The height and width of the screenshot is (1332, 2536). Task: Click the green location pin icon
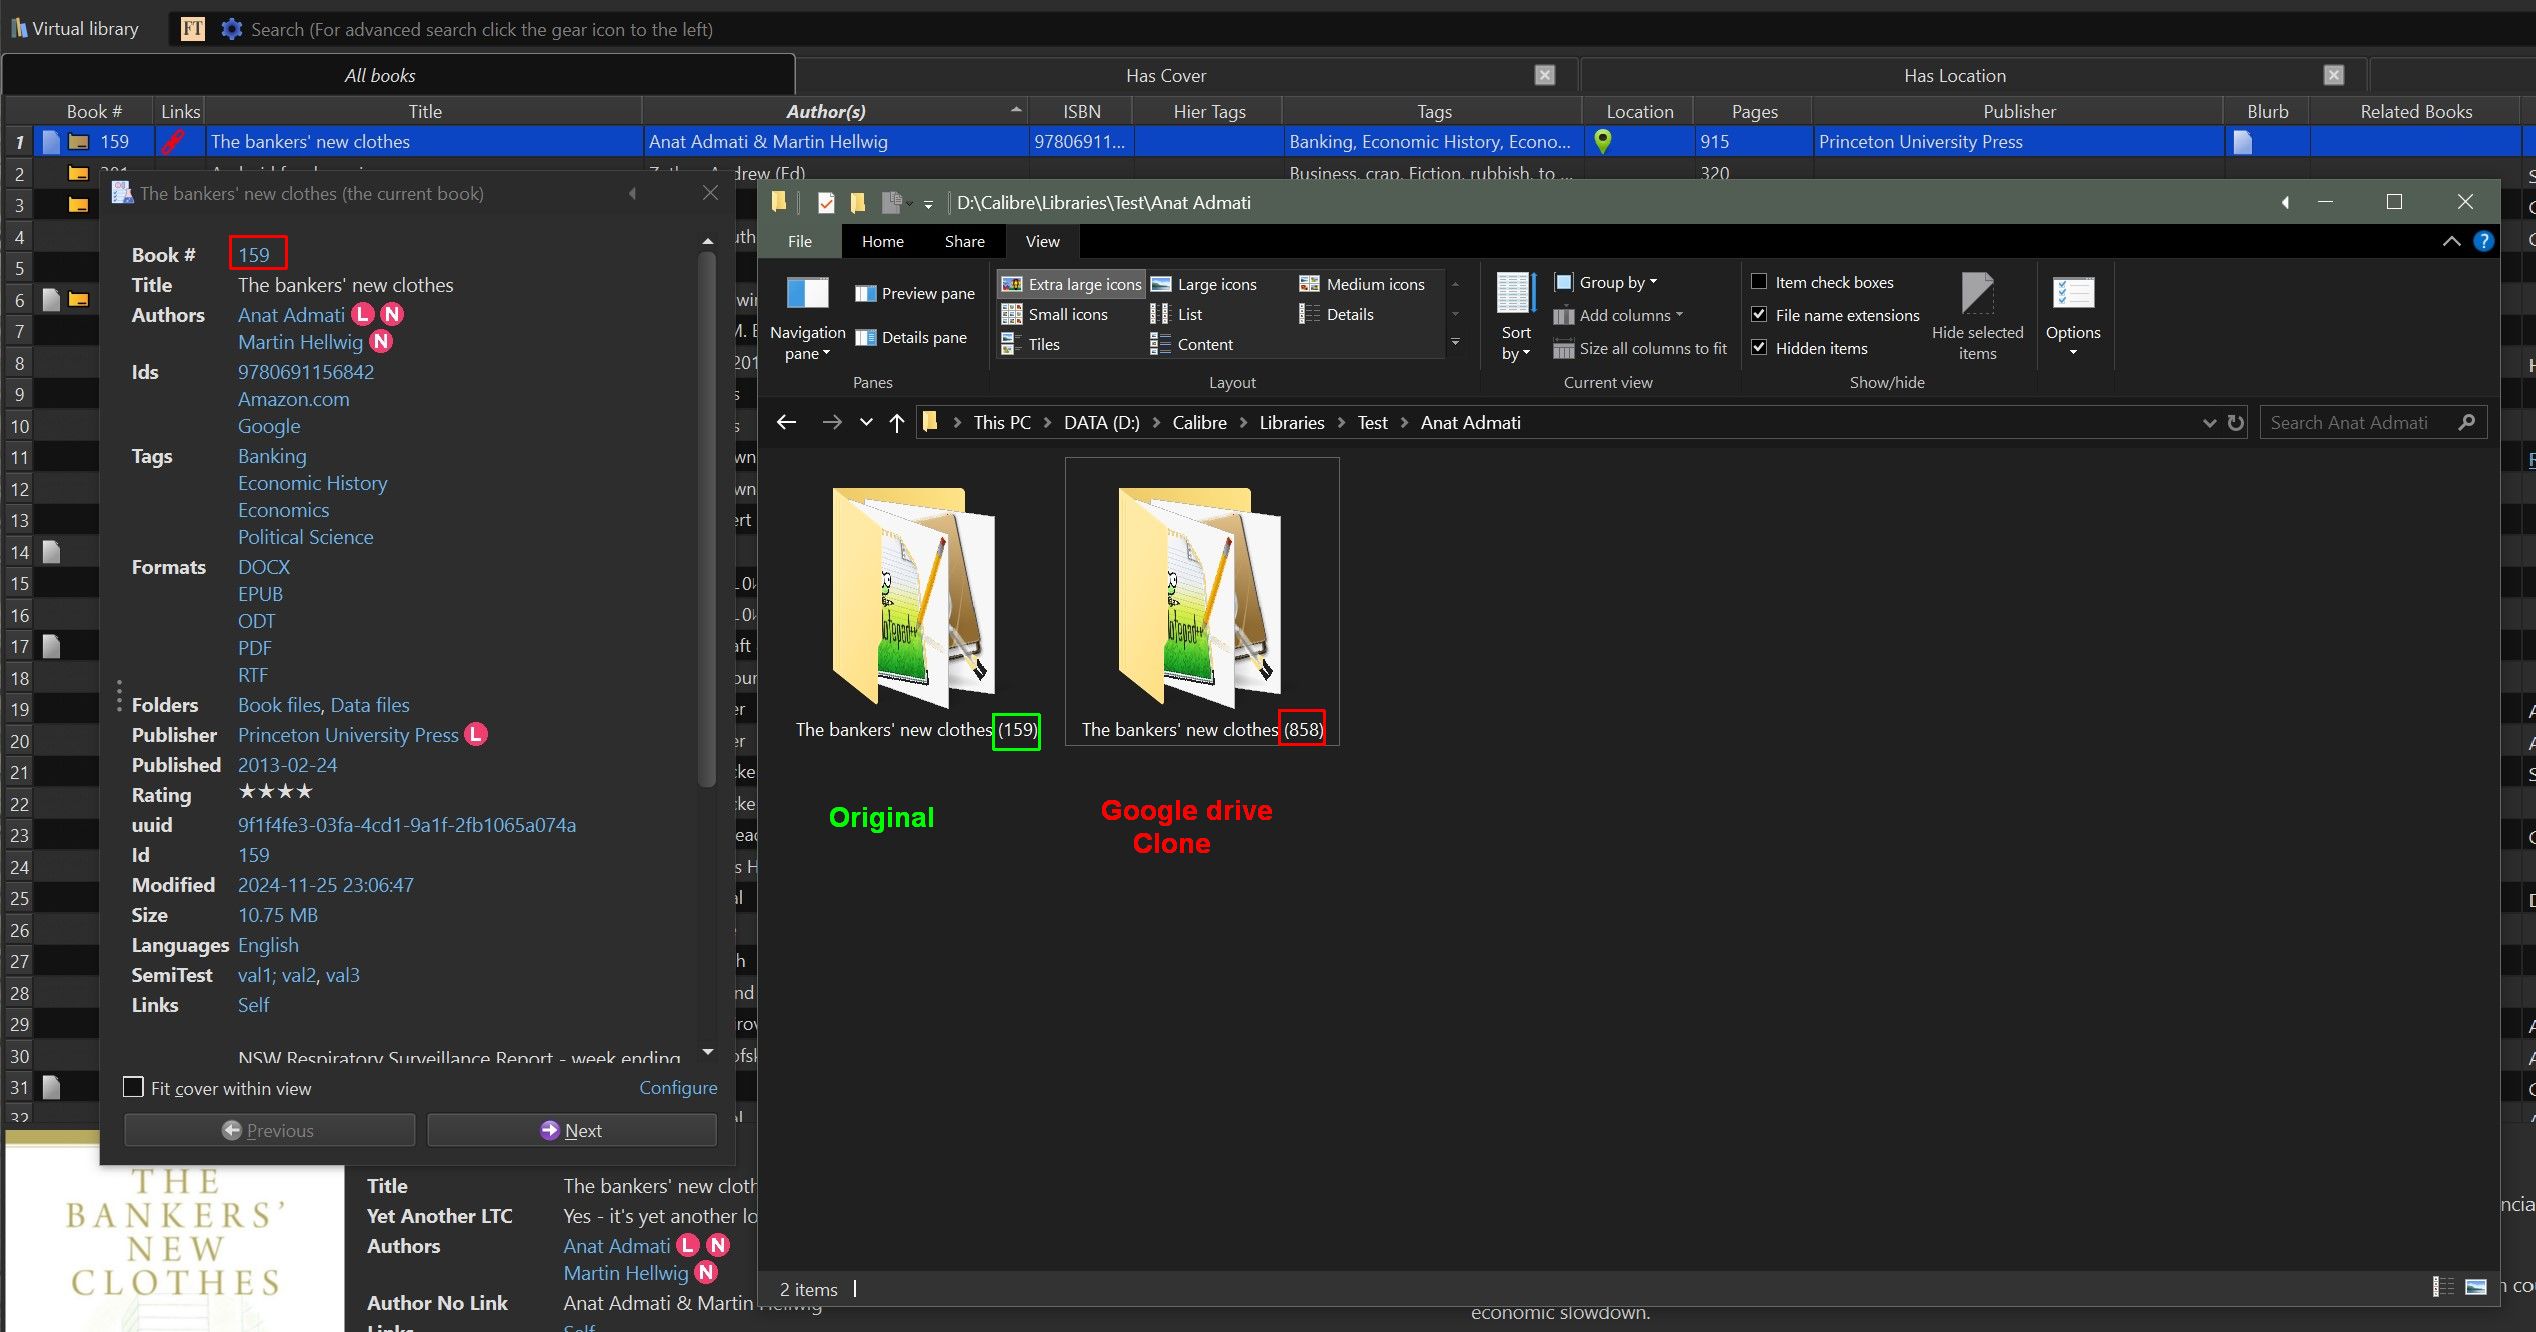click(1602, 141)
